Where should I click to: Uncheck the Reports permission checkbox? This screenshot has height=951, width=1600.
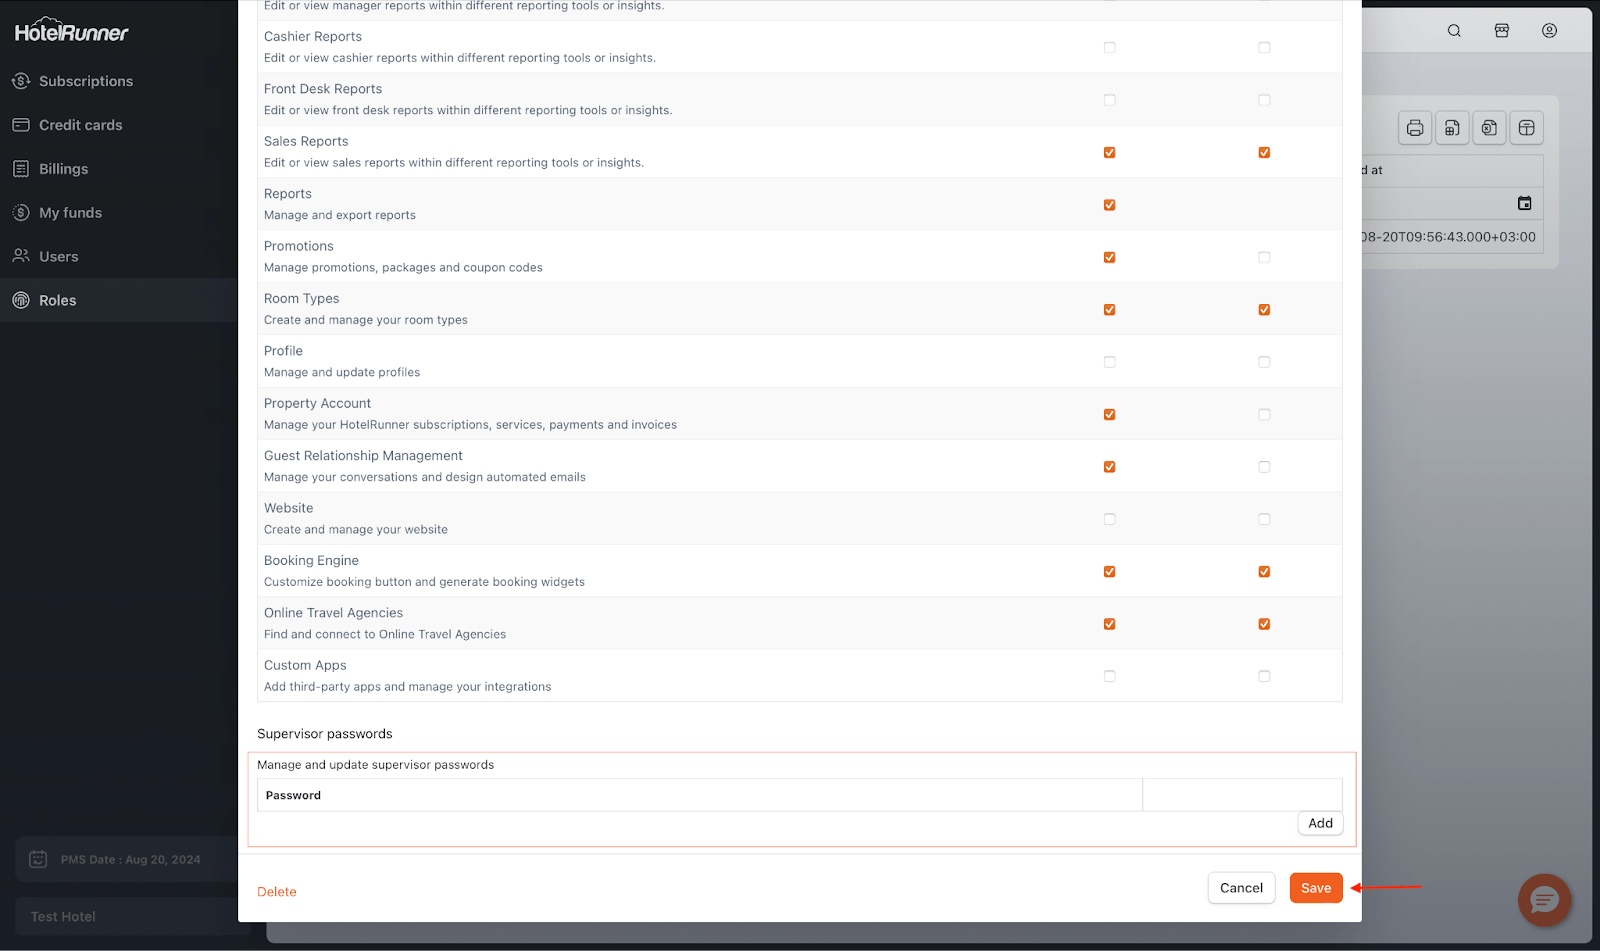[x=1109, y=205]
